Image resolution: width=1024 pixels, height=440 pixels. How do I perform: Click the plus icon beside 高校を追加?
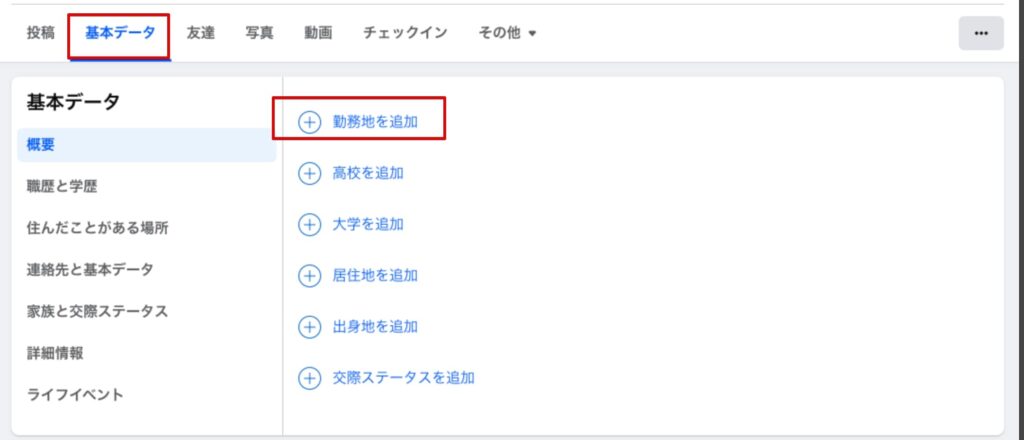tap(310, 173)
